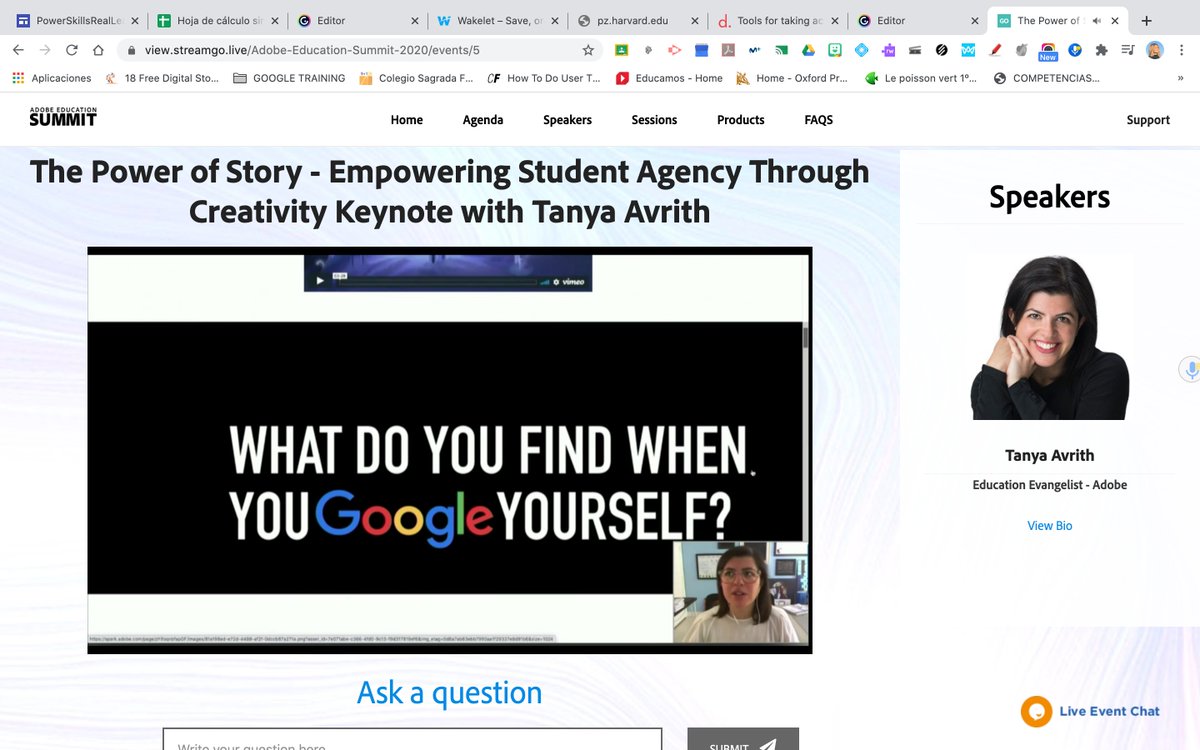Screen dimensions: 1200x750
Task: Open the media controls playlist icon
Action: (1128, 50)
